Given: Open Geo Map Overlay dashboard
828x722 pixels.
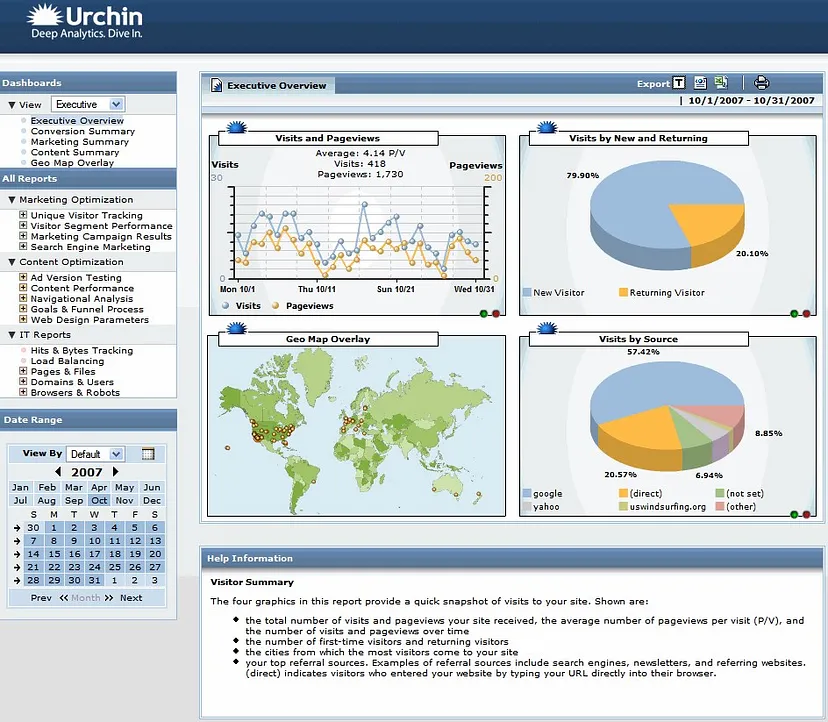Looking at the screenshot, I should [x=72, y=163].
